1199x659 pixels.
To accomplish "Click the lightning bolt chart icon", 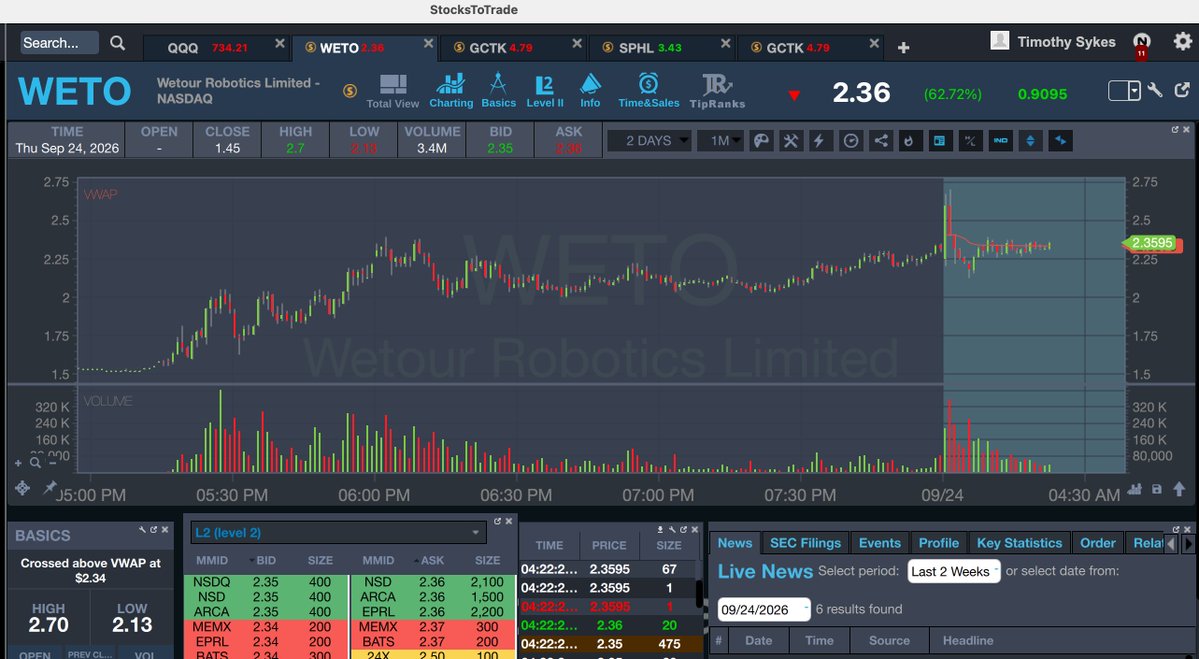I will pos(820,141).
